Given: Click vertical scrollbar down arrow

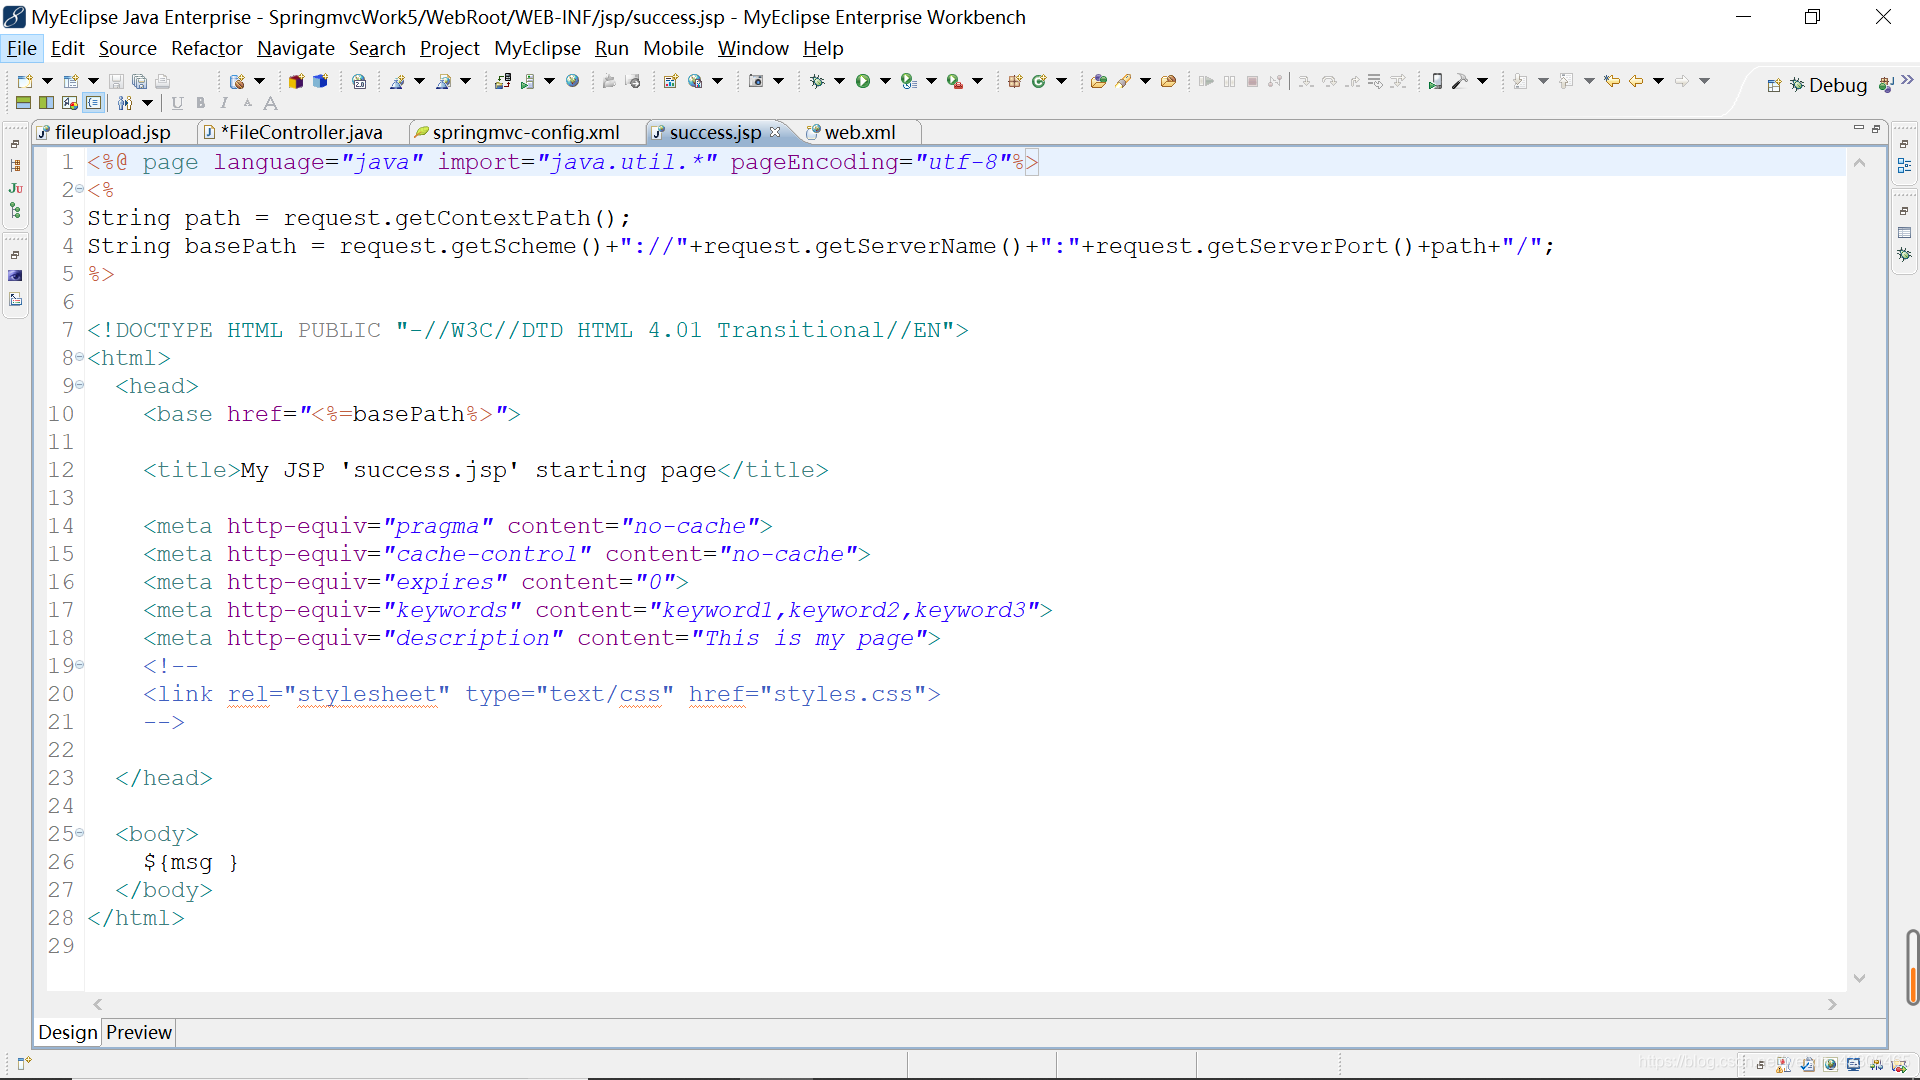Looking at the screenshot, I should pyautogui.click(x=1860, y=978).
